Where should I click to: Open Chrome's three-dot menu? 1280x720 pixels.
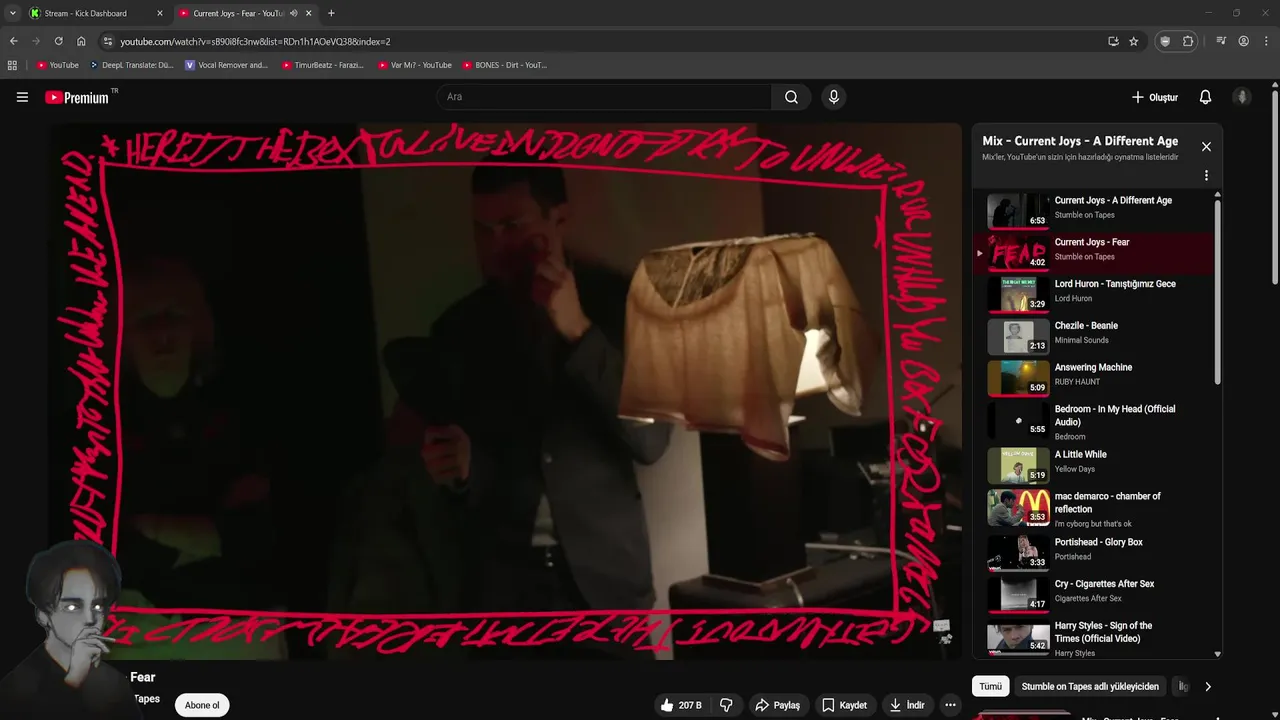(1266, 41)
